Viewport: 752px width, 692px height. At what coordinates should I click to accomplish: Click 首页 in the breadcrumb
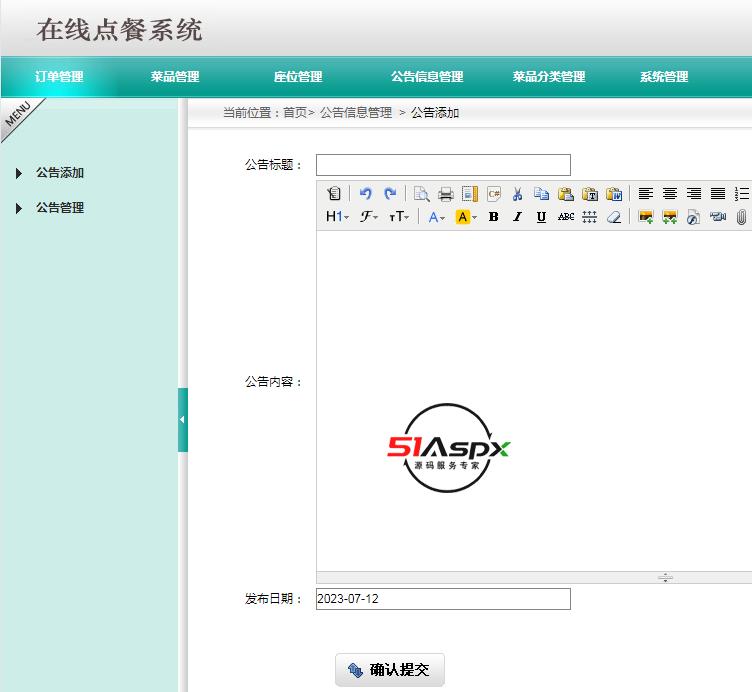click(295, 113)
